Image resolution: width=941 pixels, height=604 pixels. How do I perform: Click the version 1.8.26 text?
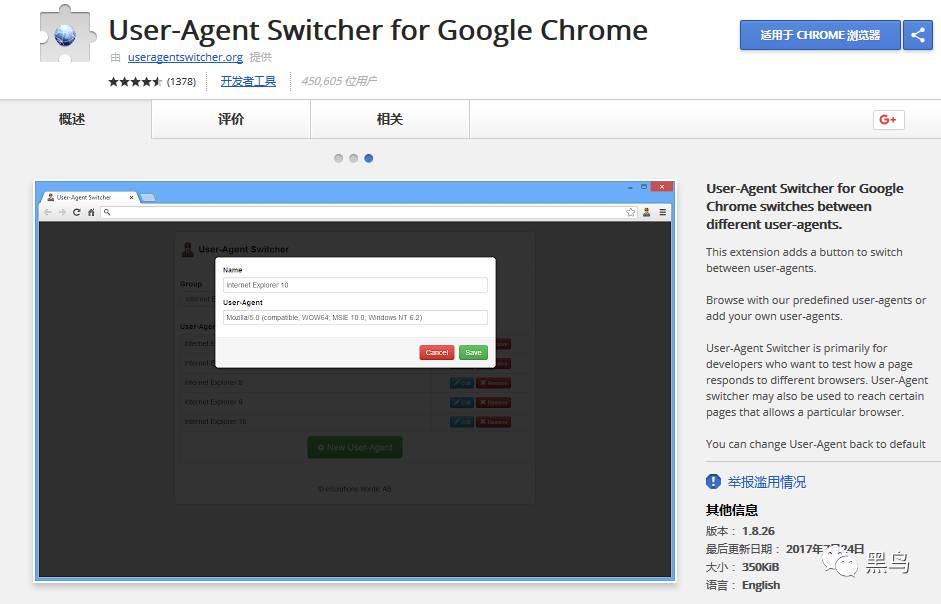(x=758, y=531)
